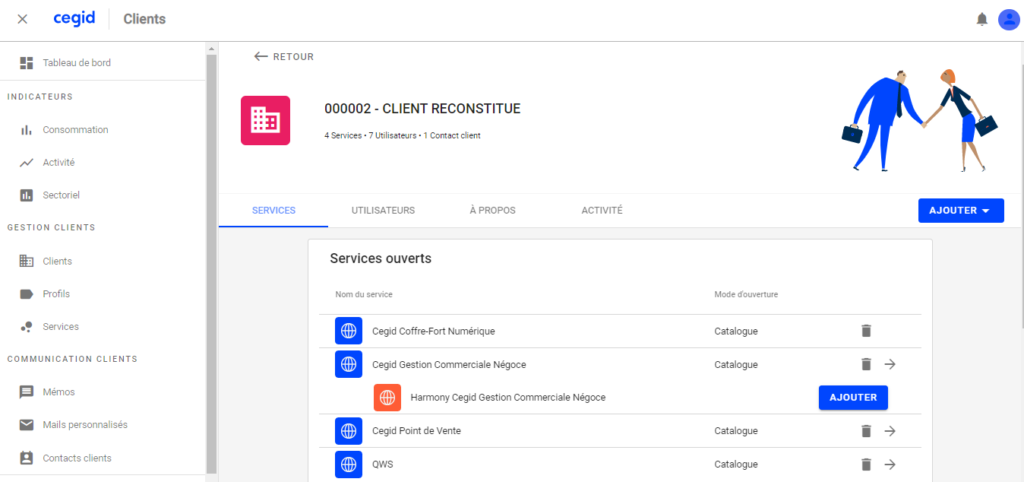Click AJOUTER for Harmony Cegid Gestion Commerciale Négoce
1024x482 pixels.
point(853,397)
